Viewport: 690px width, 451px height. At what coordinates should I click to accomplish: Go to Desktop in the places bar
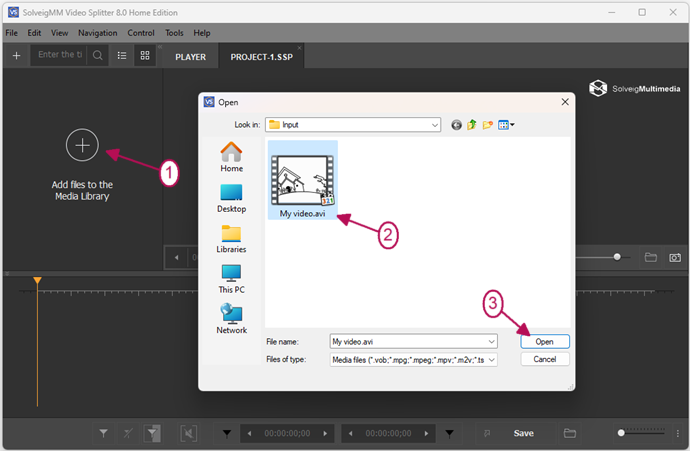tap(231, 198)
